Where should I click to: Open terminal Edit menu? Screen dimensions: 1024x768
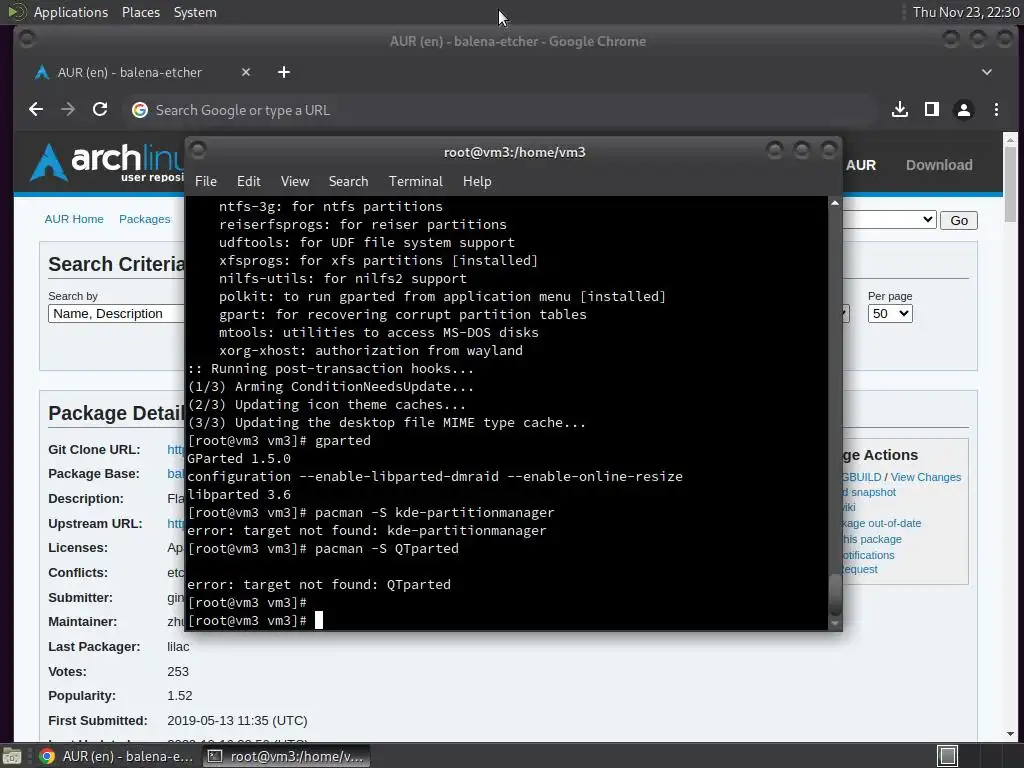[248, 182]
